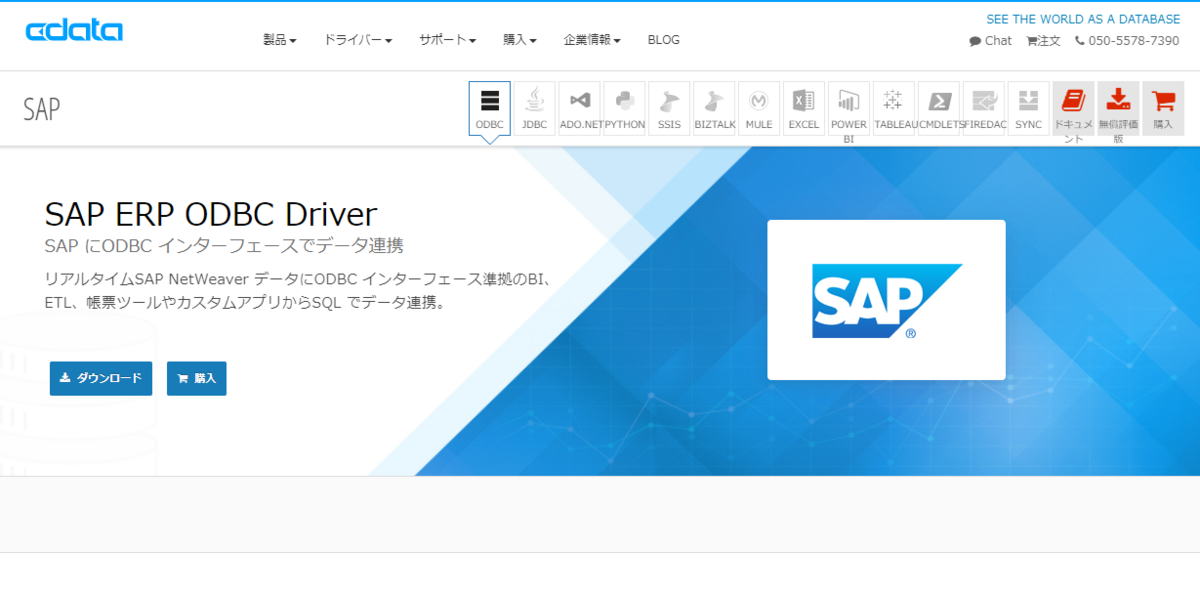Click the blue 購入 button in hero

[x=197, y=378]
